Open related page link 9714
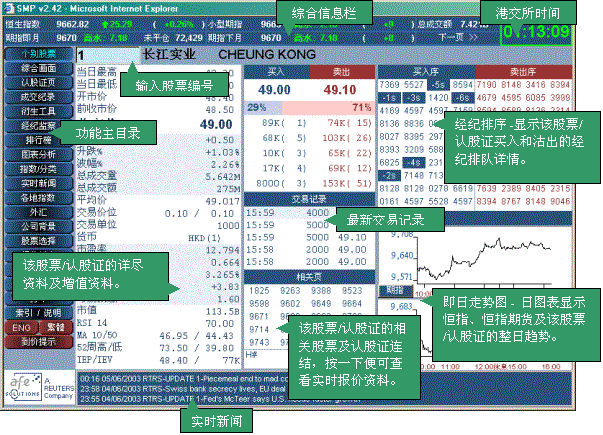This screenshot has width=603, height=435. [x=259, y=330]
